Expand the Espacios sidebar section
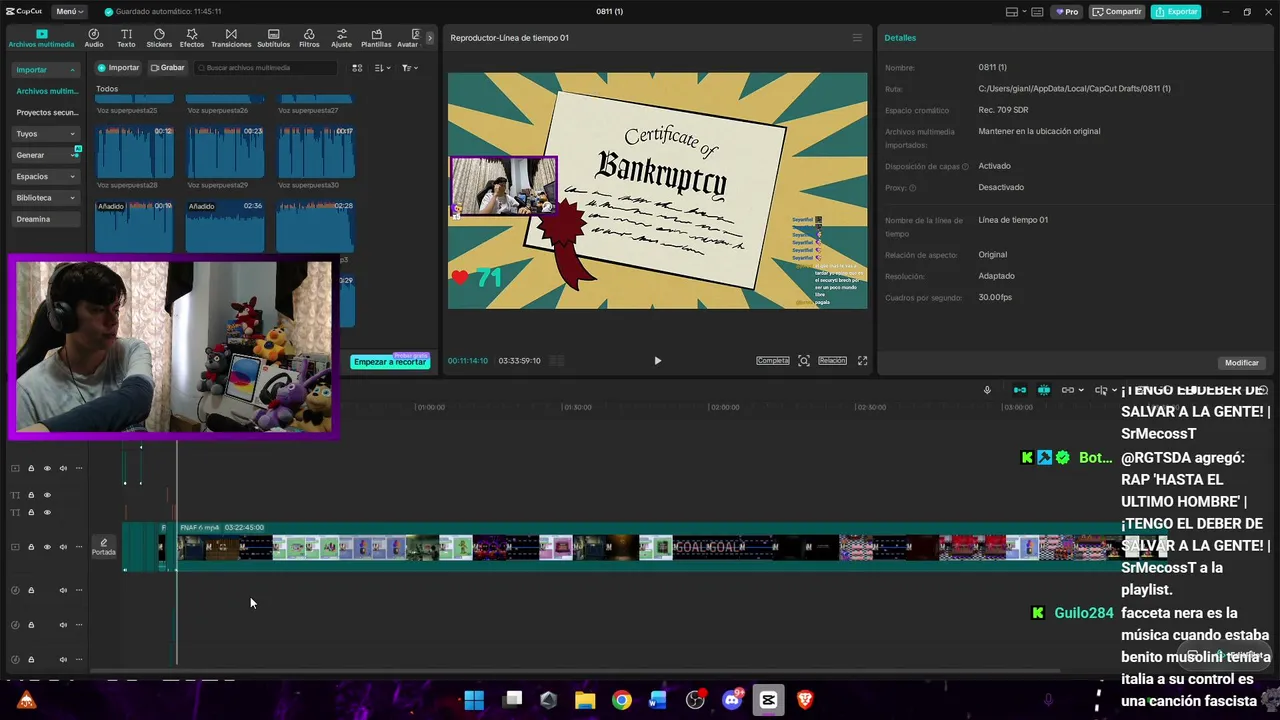 click(x=46, y=177)
